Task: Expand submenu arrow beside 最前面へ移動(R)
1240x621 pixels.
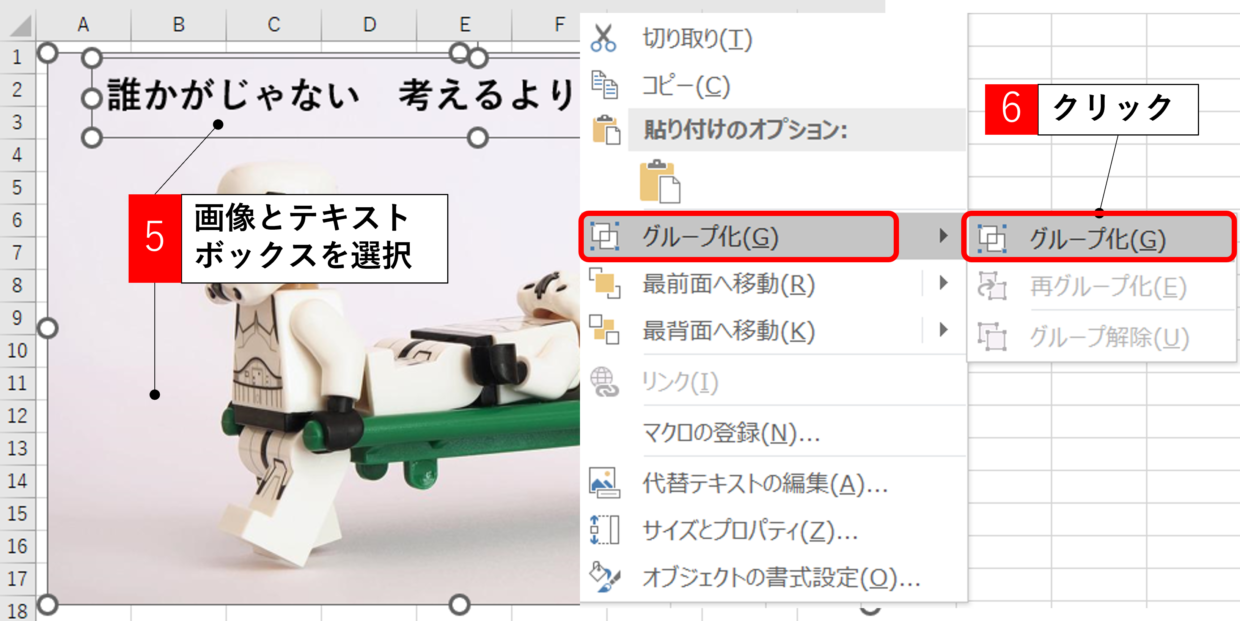Action: coord(942,284)
